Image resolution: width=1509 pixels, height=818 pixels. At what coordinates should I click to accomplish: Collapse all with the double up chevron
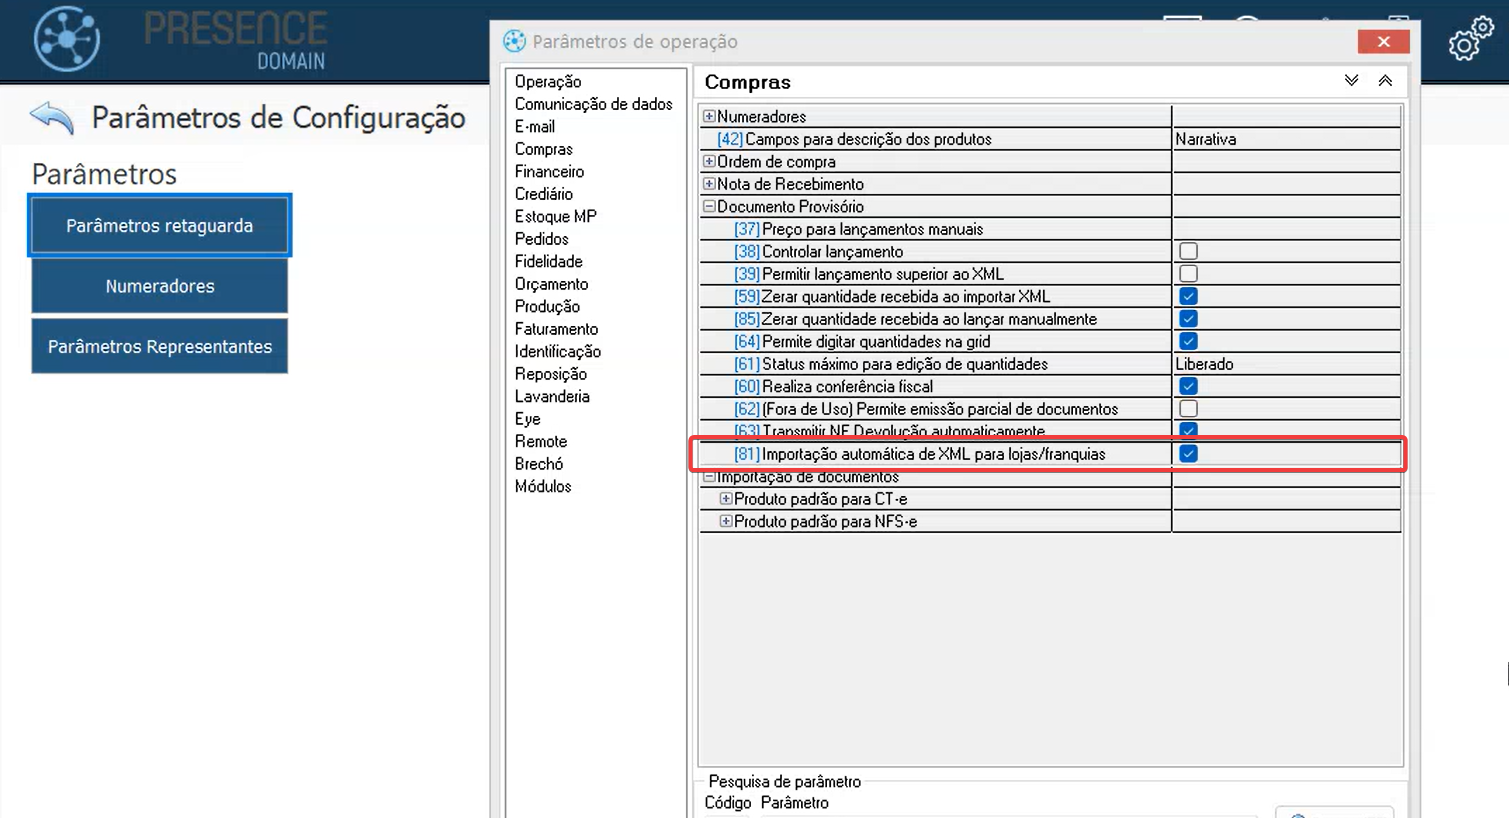coord(1385,81)
